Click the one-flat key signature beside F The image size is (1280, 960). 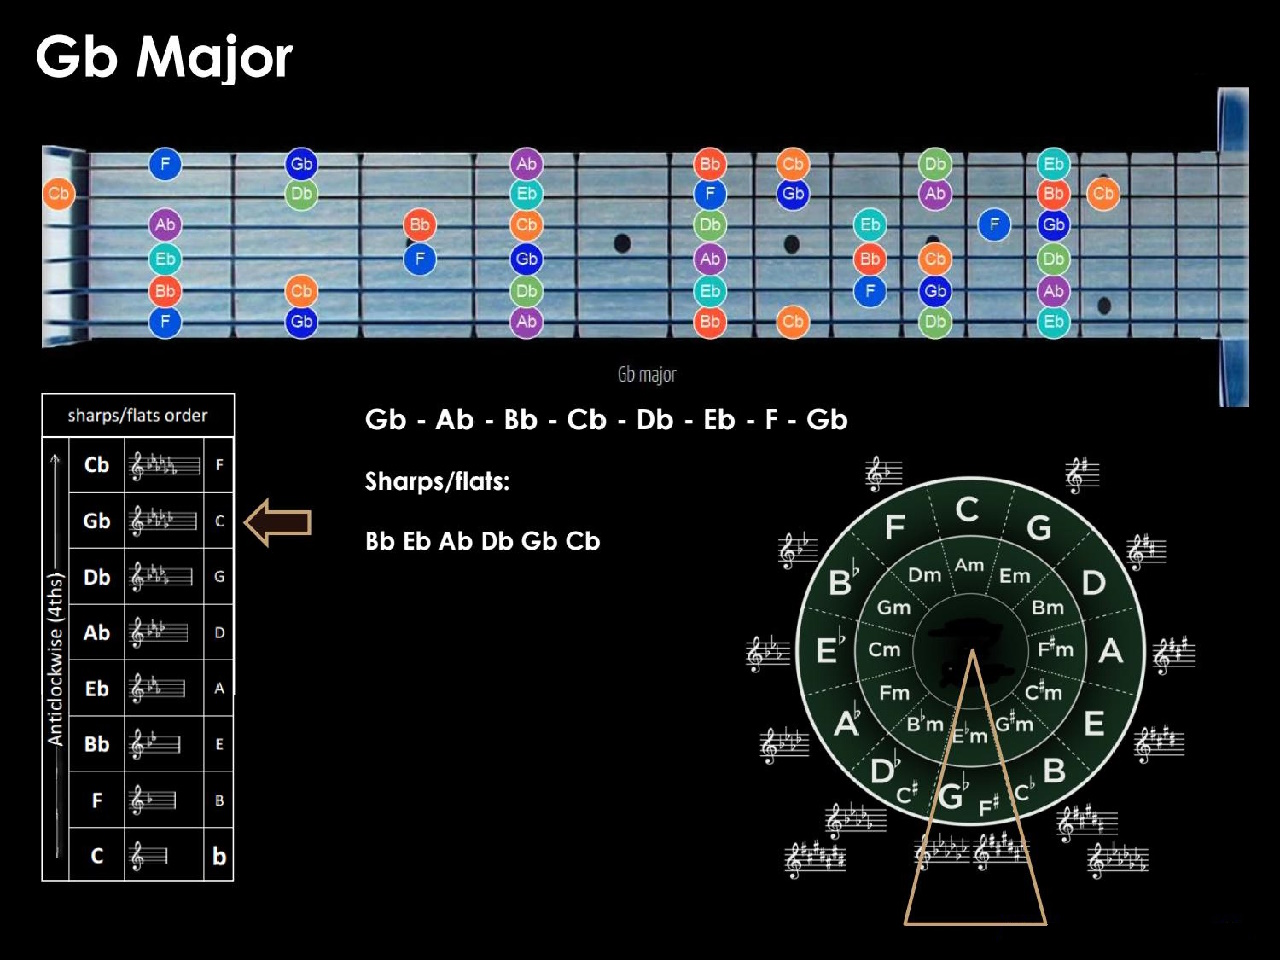click(x=883, y=473)
